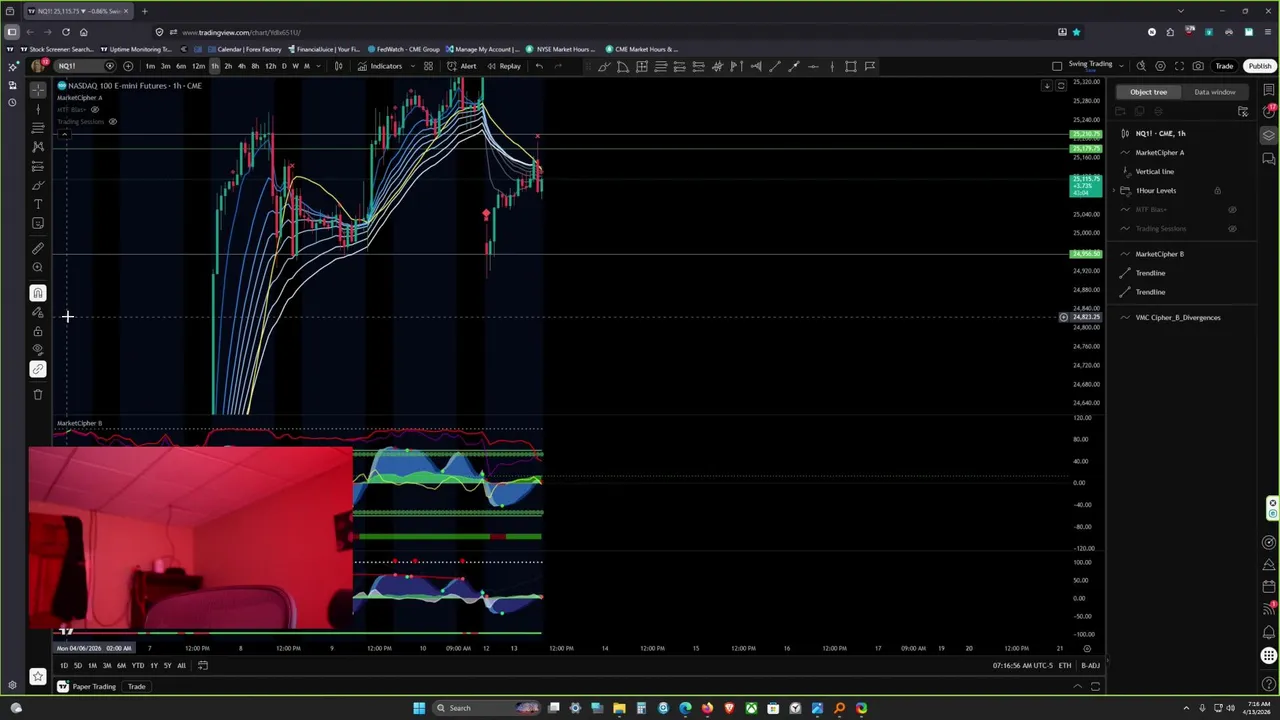Open chart time zone clock display
1280x720 pixels.
[1021, 665]
